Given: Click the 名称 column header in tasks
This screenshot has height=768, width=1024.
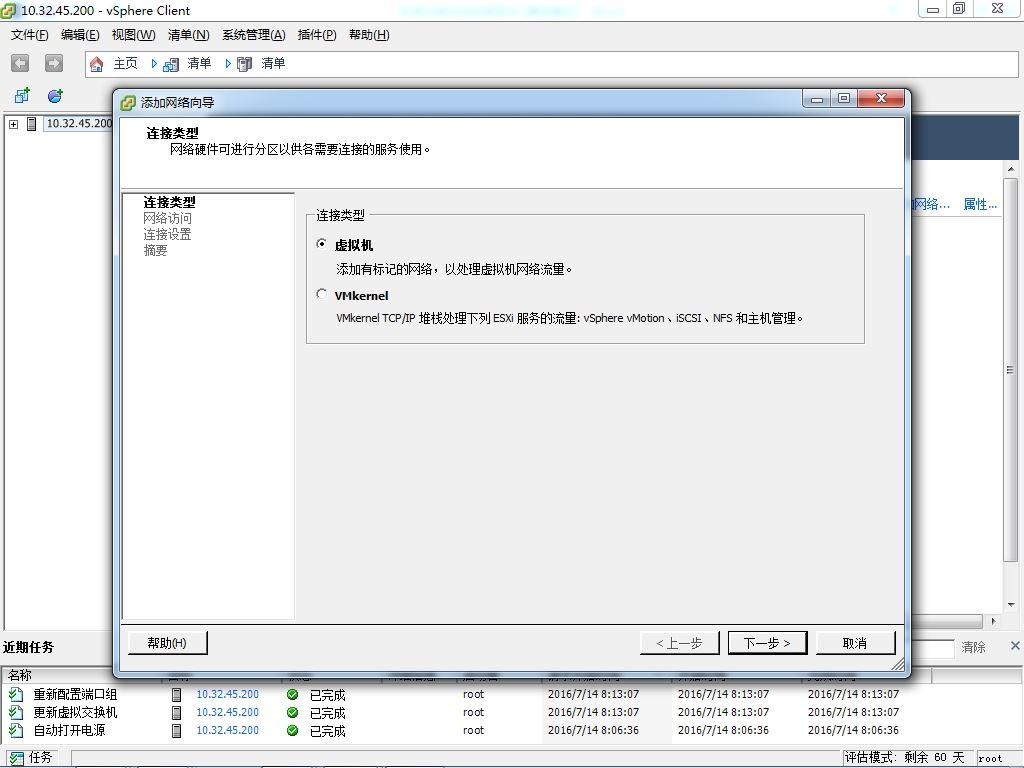Looking at the screenshot, I should pos(20,675).
